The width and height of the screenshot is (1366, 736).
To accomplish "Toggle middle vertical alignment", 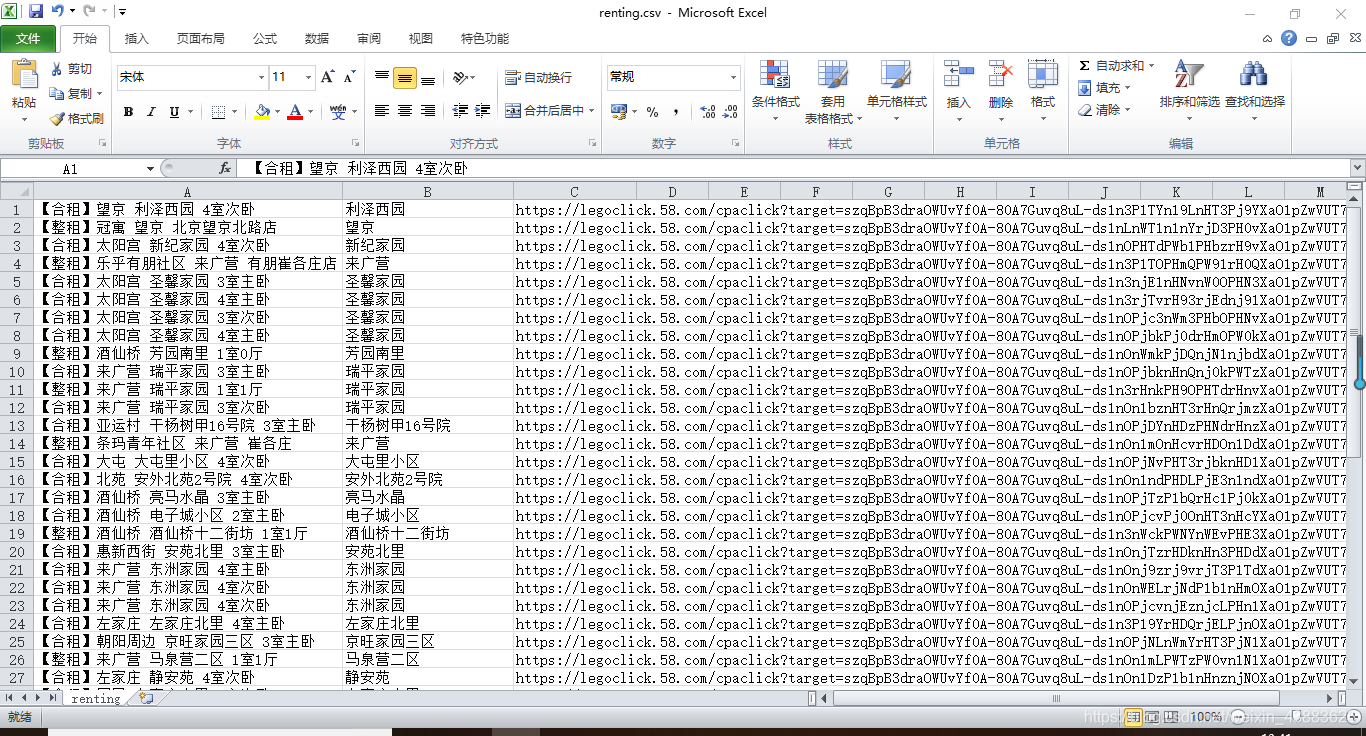I will [x=405, y=78].
